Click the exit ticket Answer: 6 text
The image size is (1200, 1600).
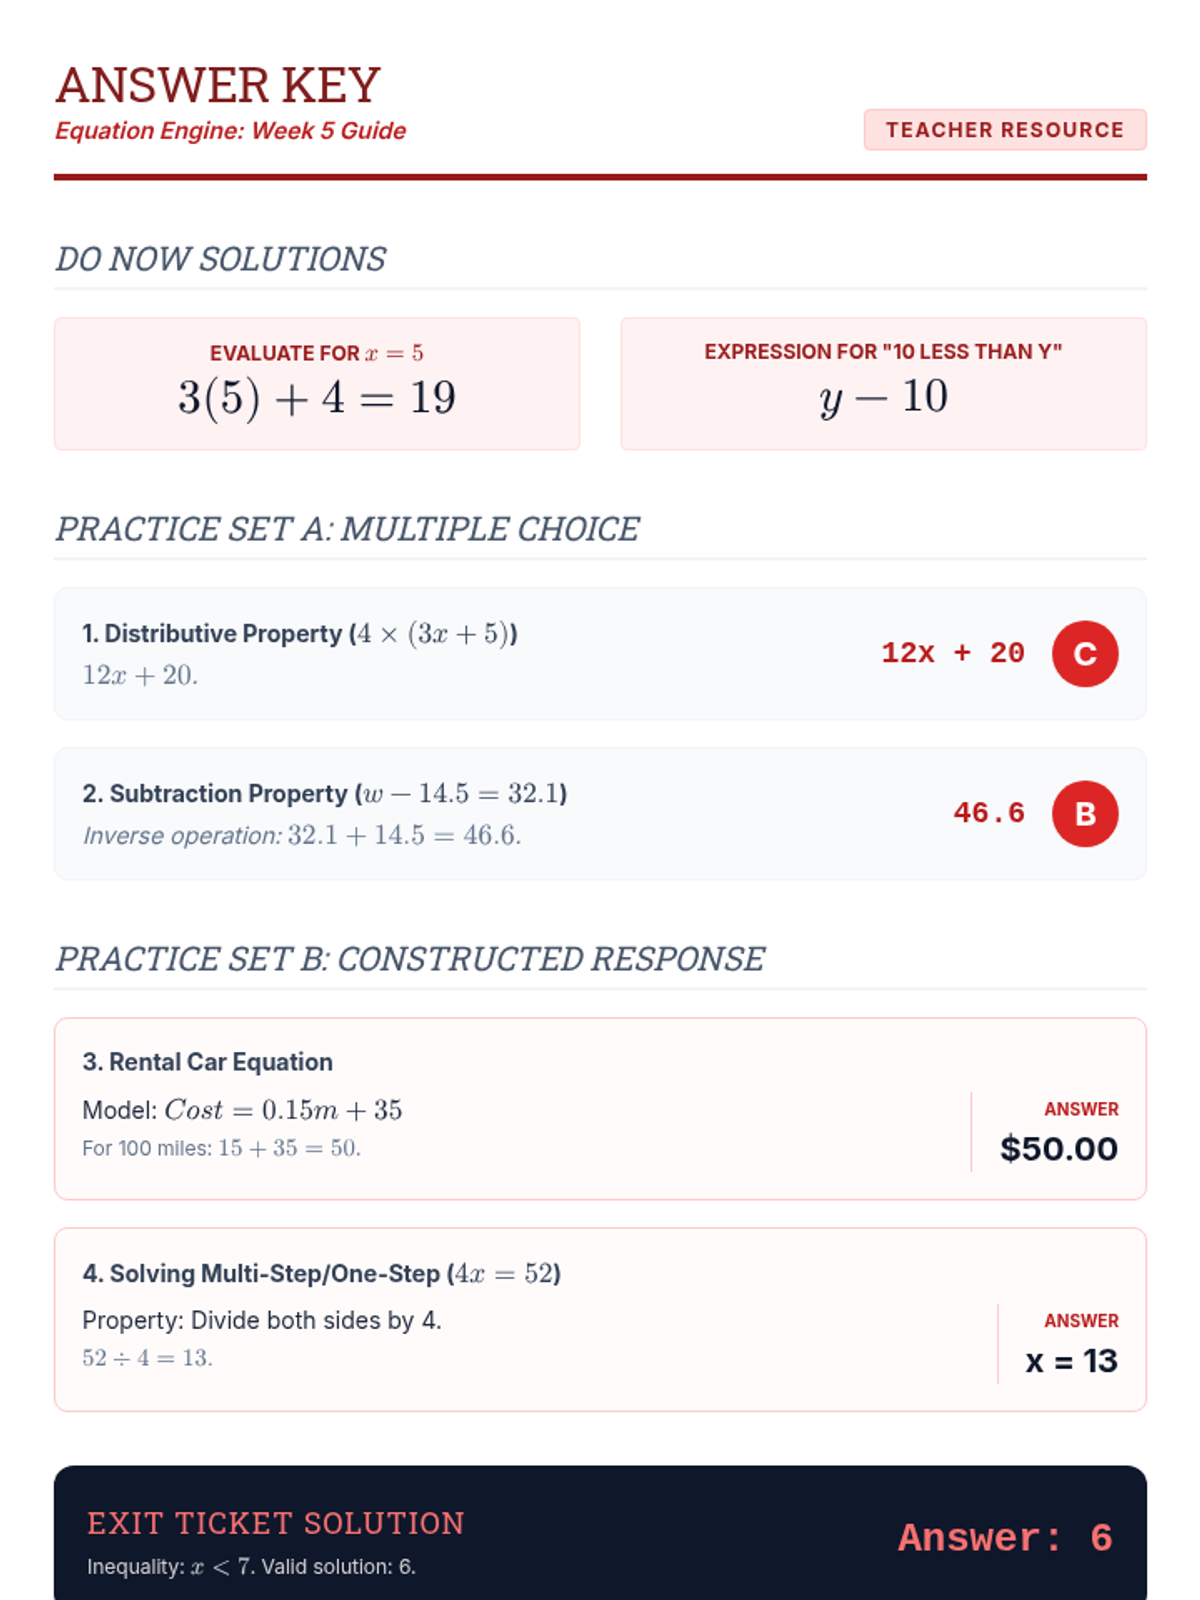(1005, 1538)
